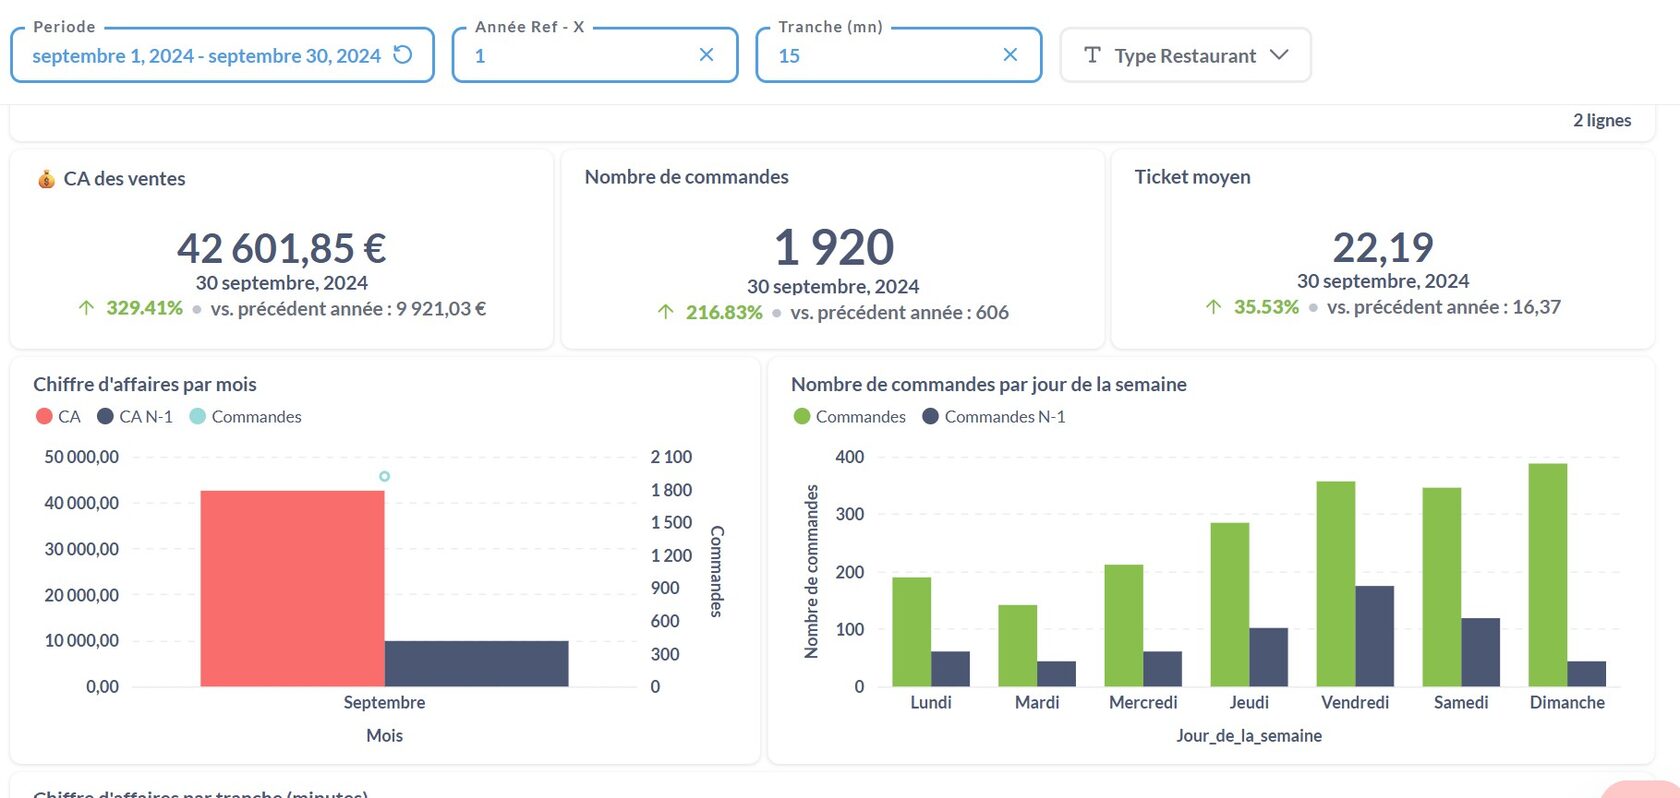Click the 42 601,85 € sales value

coord(281,248)
